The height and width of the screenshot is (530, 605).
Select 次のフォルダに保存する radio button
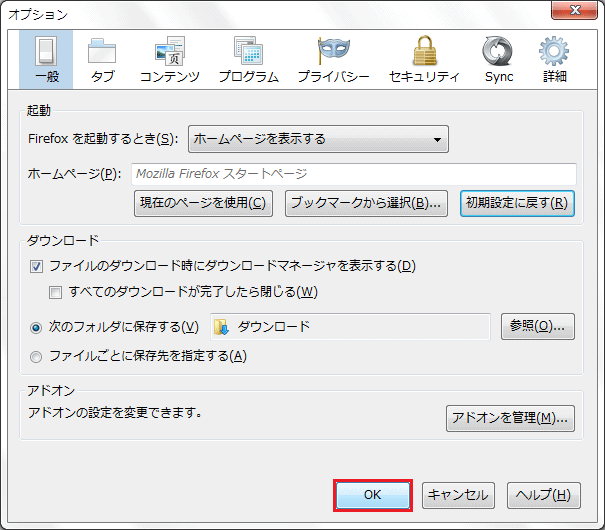point(37,327)
